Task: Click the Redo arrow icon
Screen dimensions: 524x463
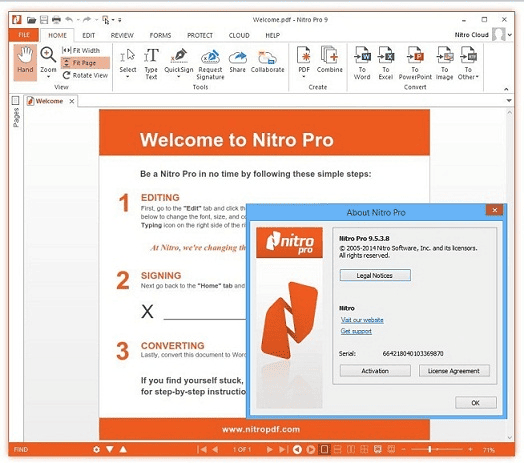Action: (x=87, y=20)
